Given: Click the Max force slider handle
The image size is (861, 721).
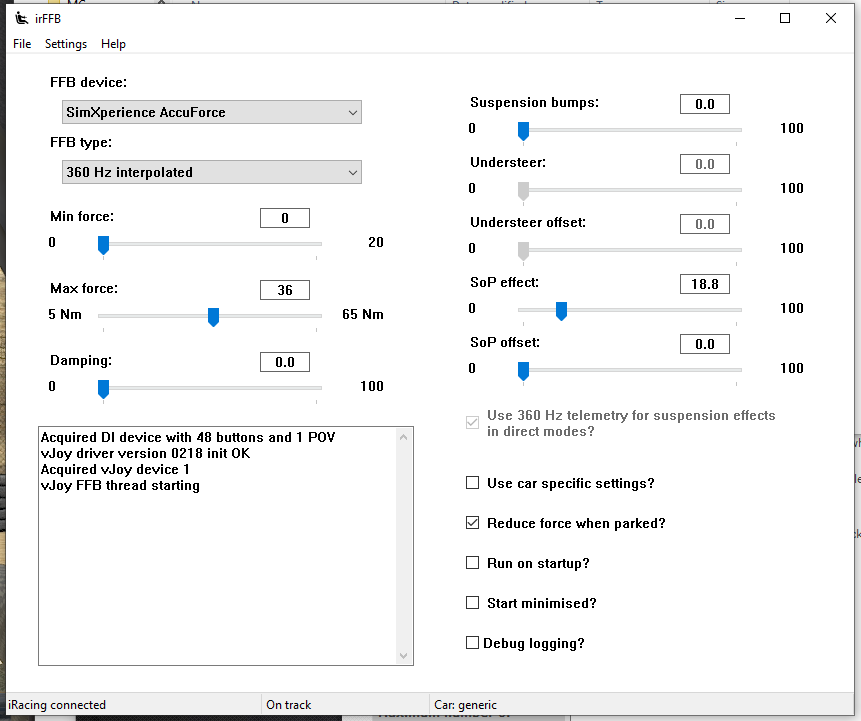Looking at the screenshot, I should tap(213, 317).
